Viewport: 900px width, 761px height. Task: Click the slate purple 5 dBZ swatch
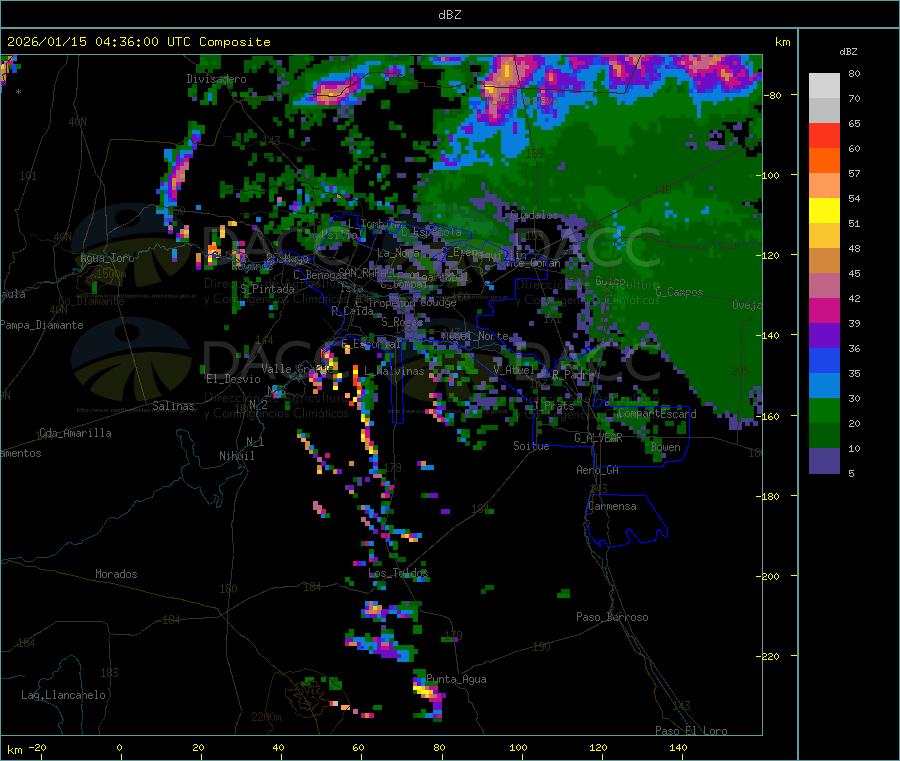(824, 461)
